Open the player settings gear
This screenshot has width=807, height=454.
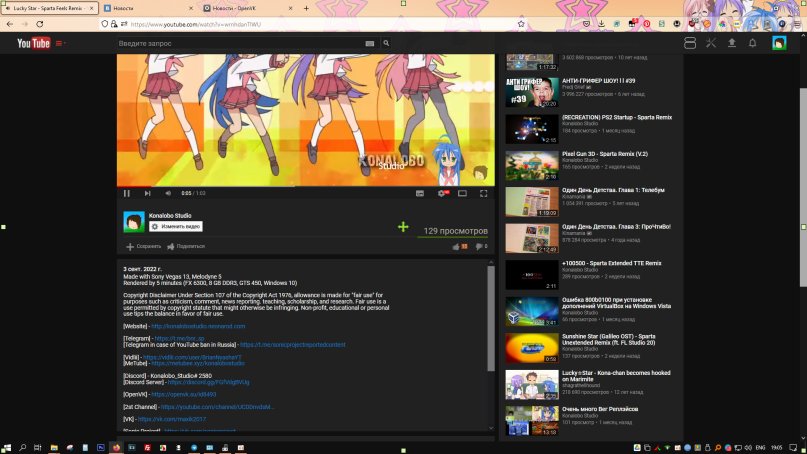(x=441, y=193)
